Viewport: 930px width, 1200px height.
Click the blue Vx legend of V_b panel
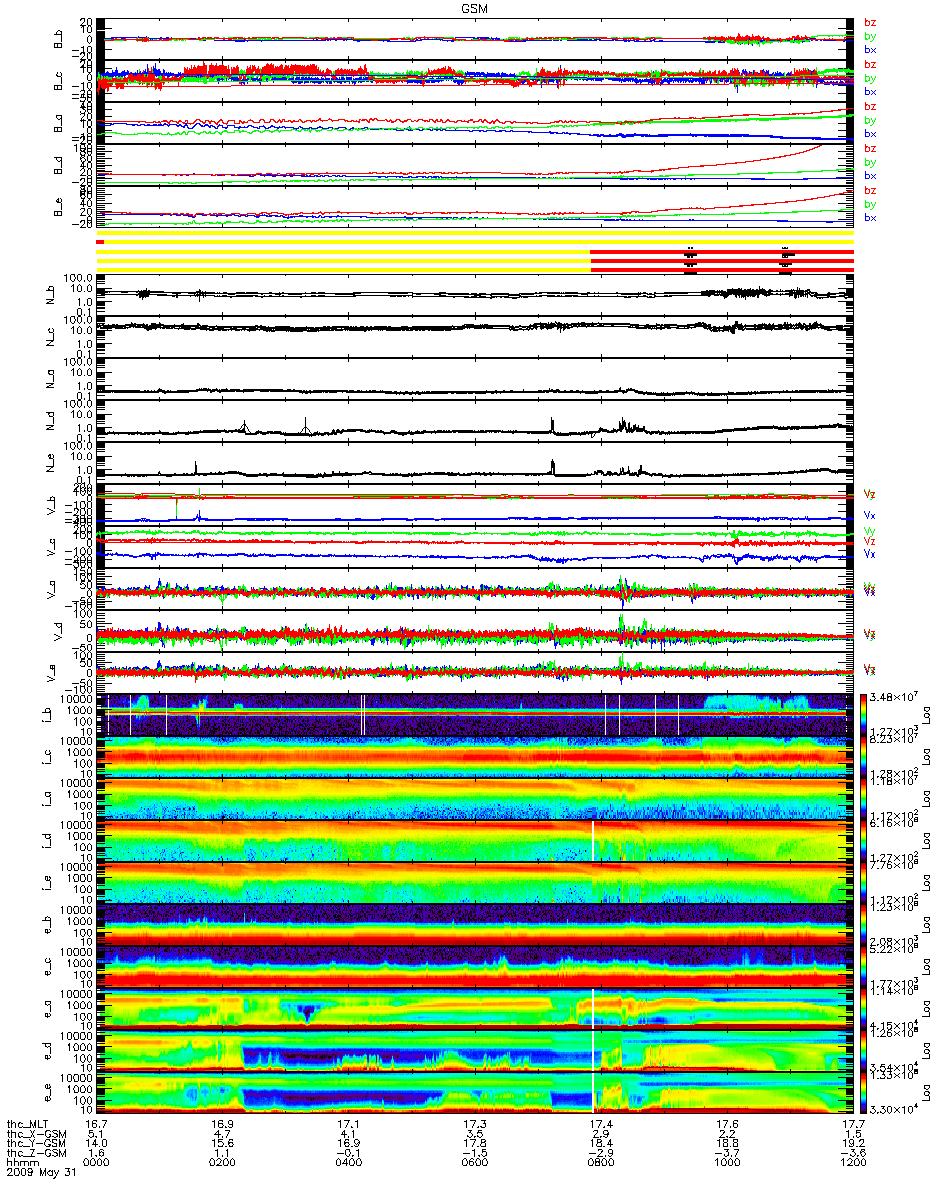click(x=870, y=516)
